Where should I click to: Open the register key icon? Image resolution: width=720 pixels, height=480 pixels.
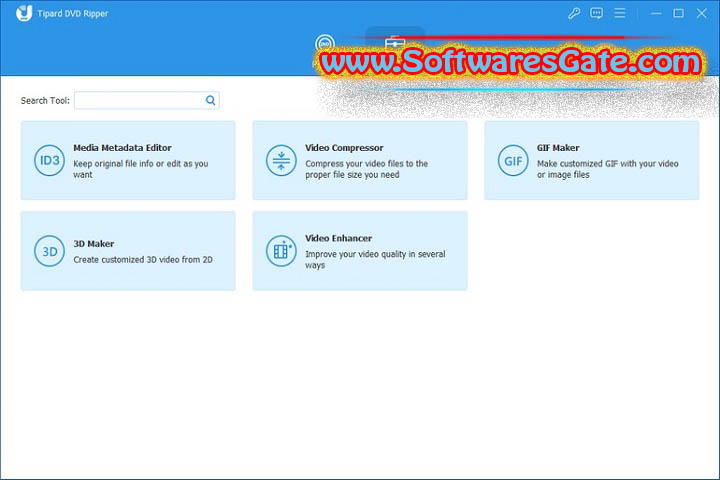tap(574, 13)
